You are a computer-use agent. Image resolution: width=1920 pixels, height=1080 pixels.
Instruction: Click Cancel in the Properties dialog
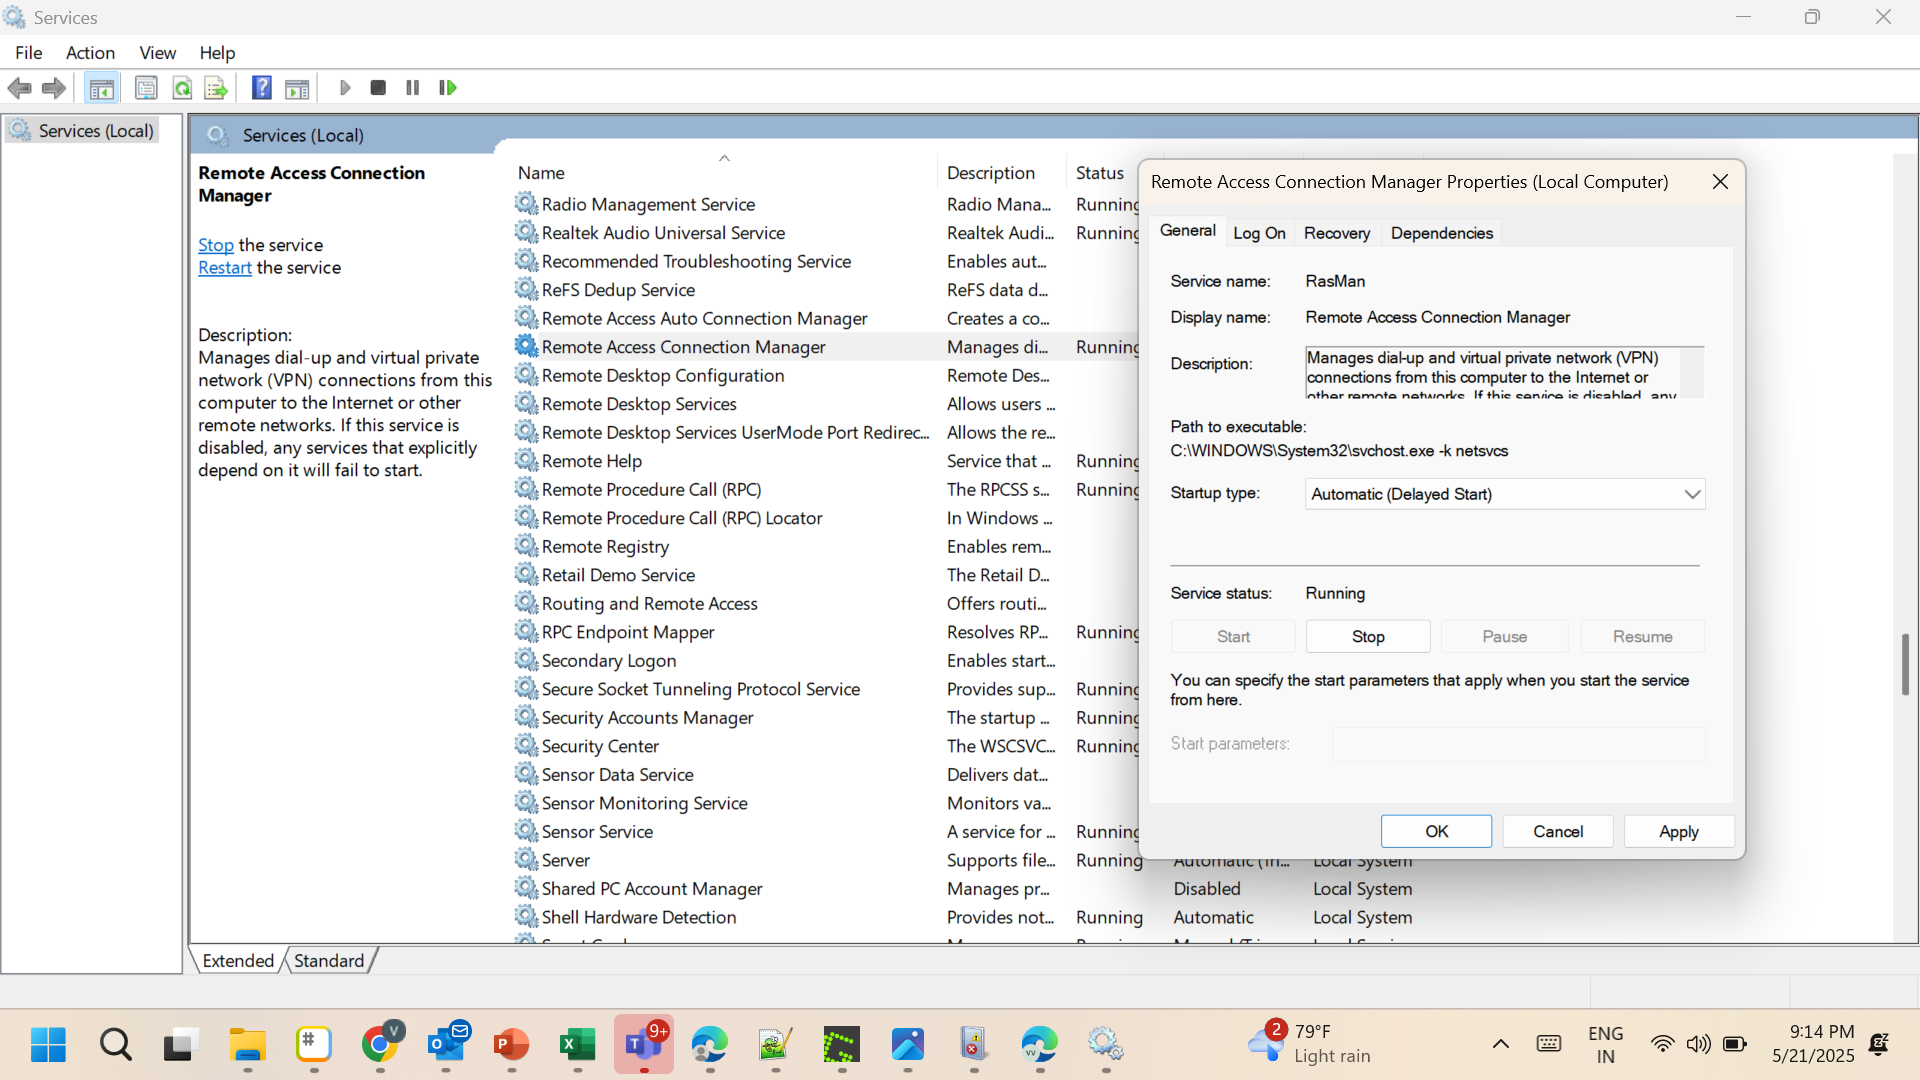click(x=1557, y=832)
